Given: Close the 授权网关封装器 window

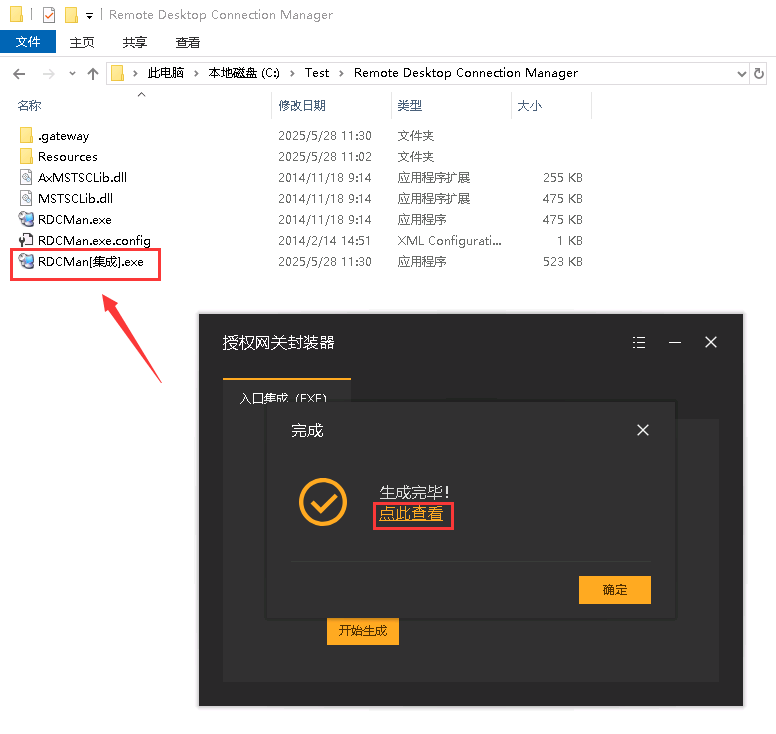Looking at the screenshot, I should [x=711, y=342].
